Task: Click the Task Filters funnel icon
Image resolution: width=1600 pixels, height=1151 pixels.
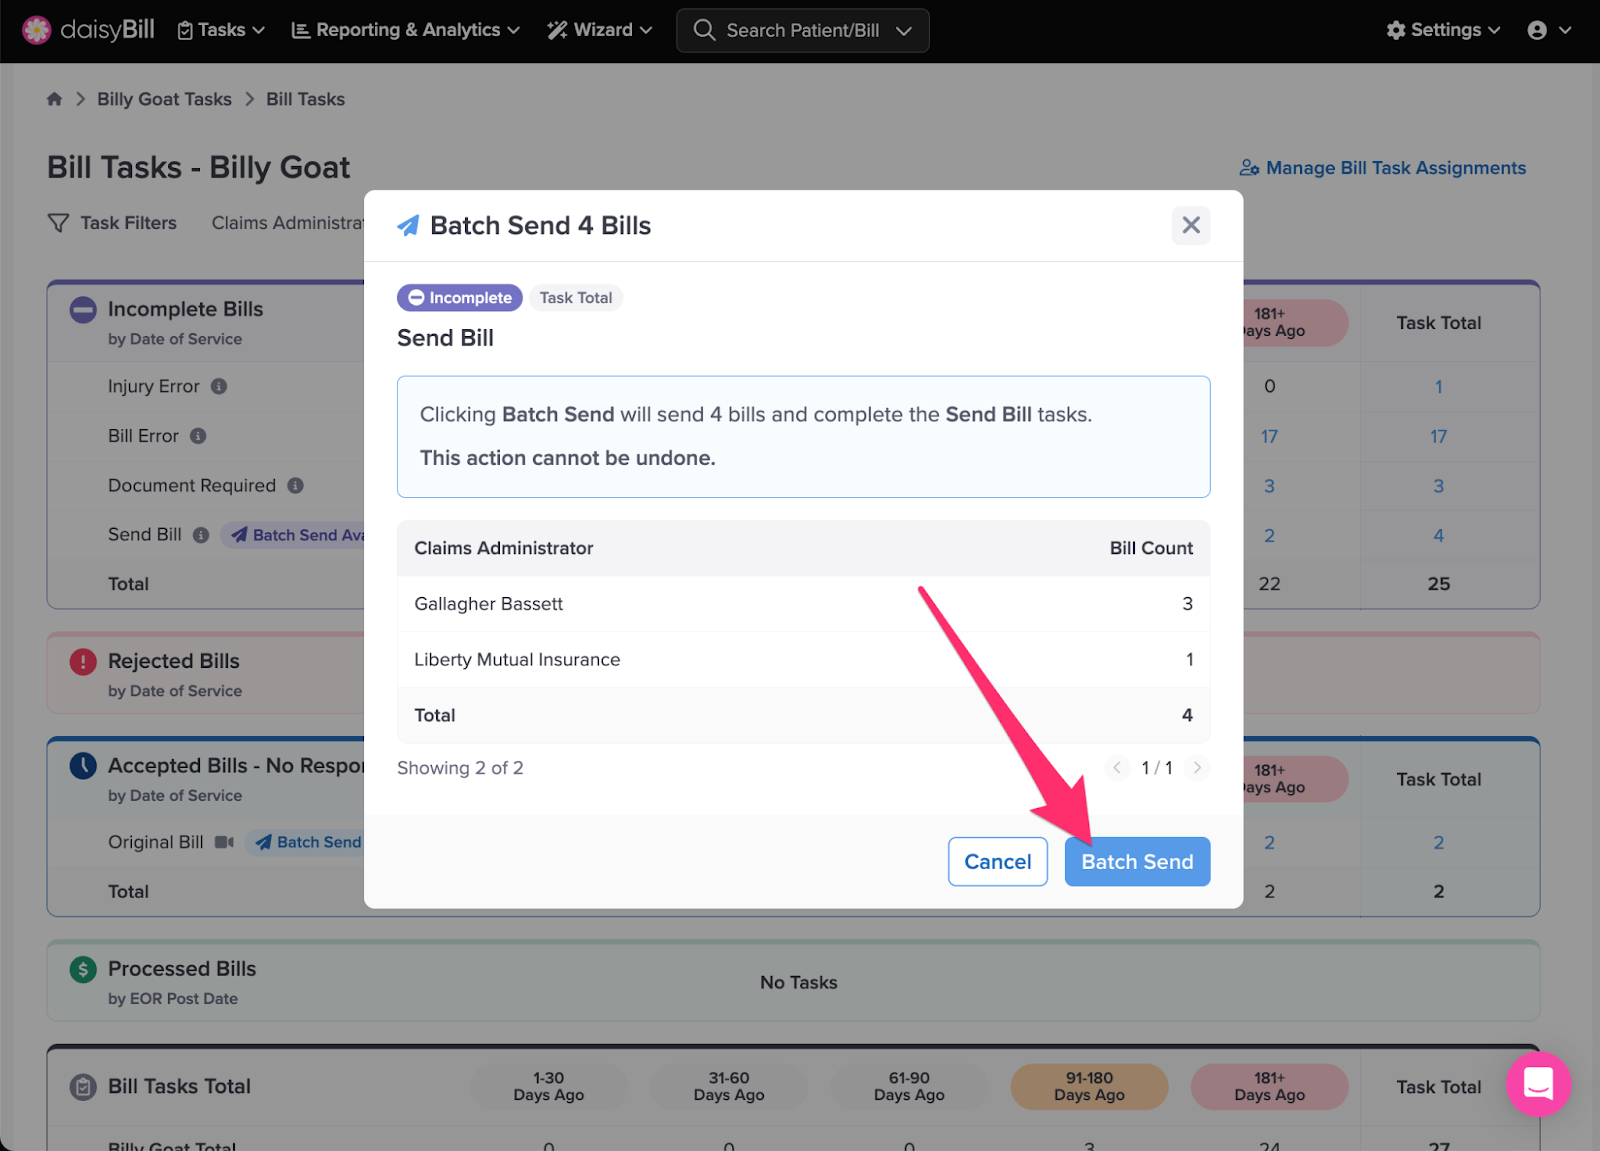Action: tap(59, 223)
